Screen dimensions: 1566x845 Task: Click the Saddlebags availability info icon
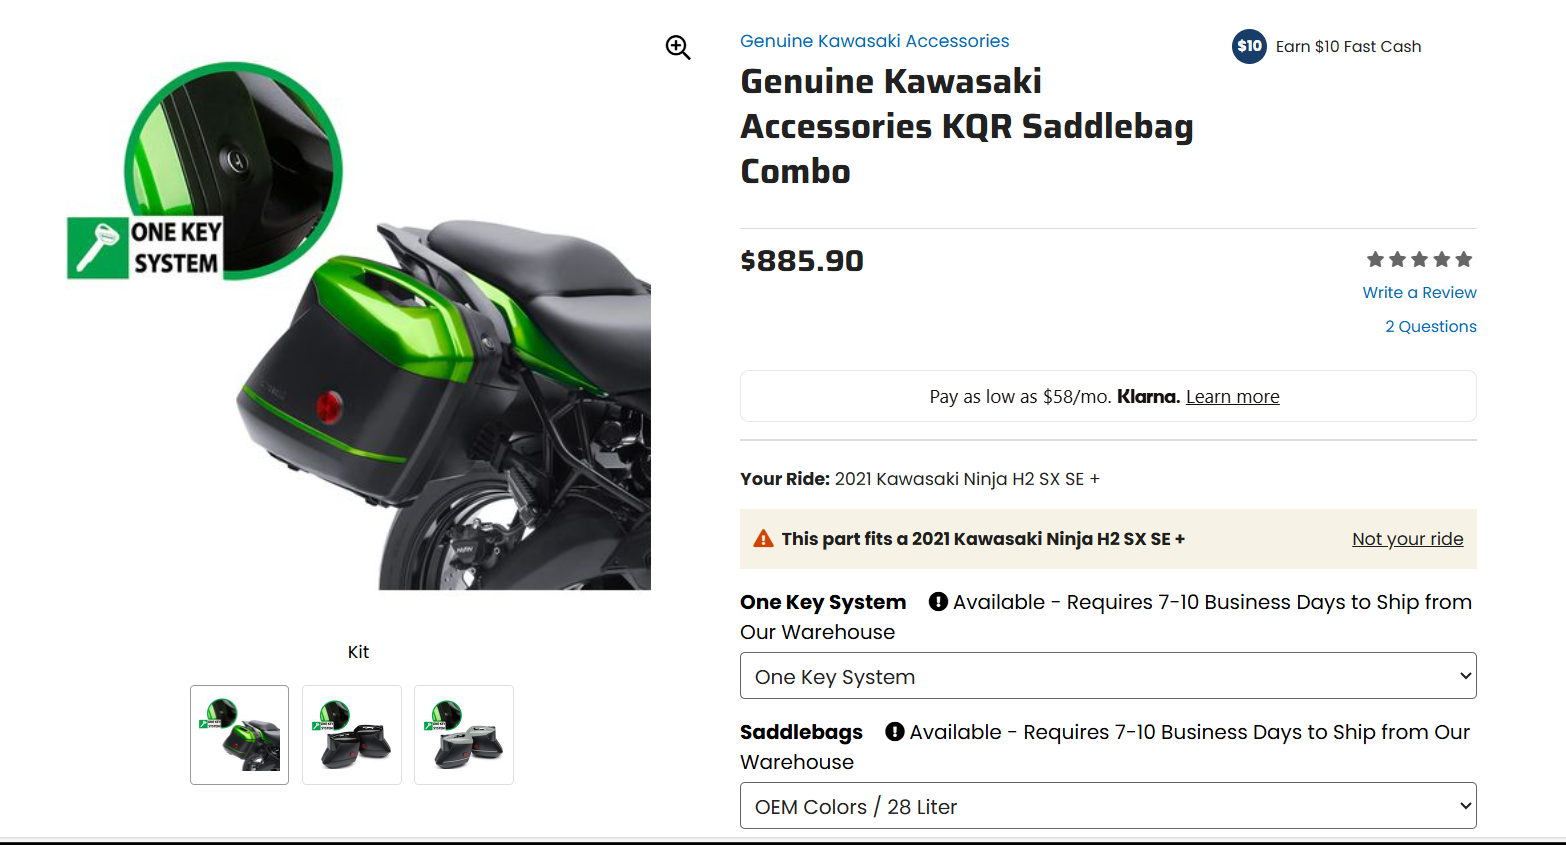pos(895,731)
